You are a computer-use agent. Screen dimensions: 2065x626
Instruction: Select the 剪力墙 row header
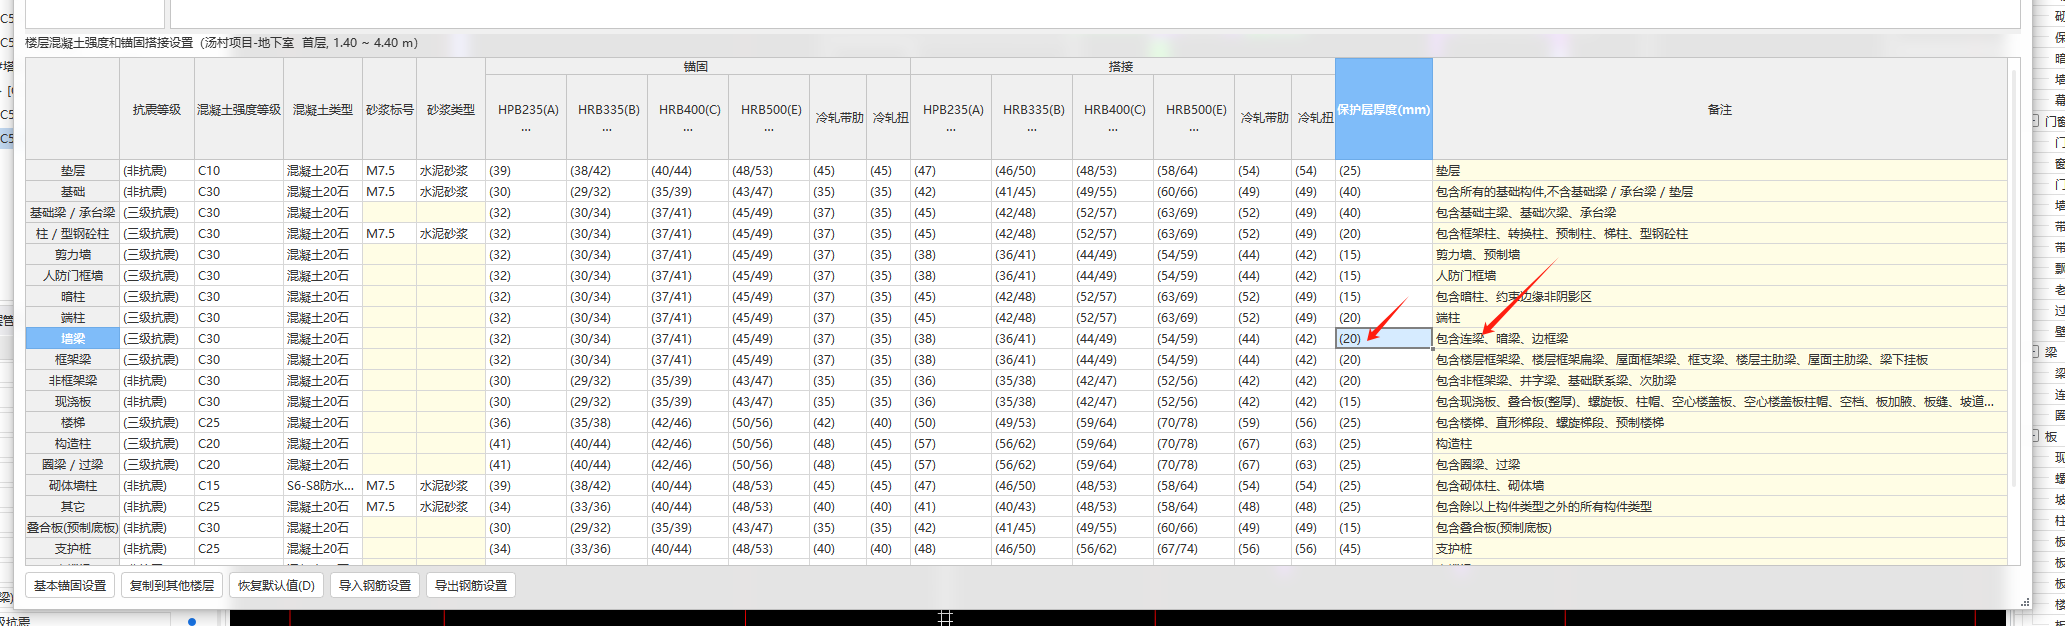[x=73, y=255]
